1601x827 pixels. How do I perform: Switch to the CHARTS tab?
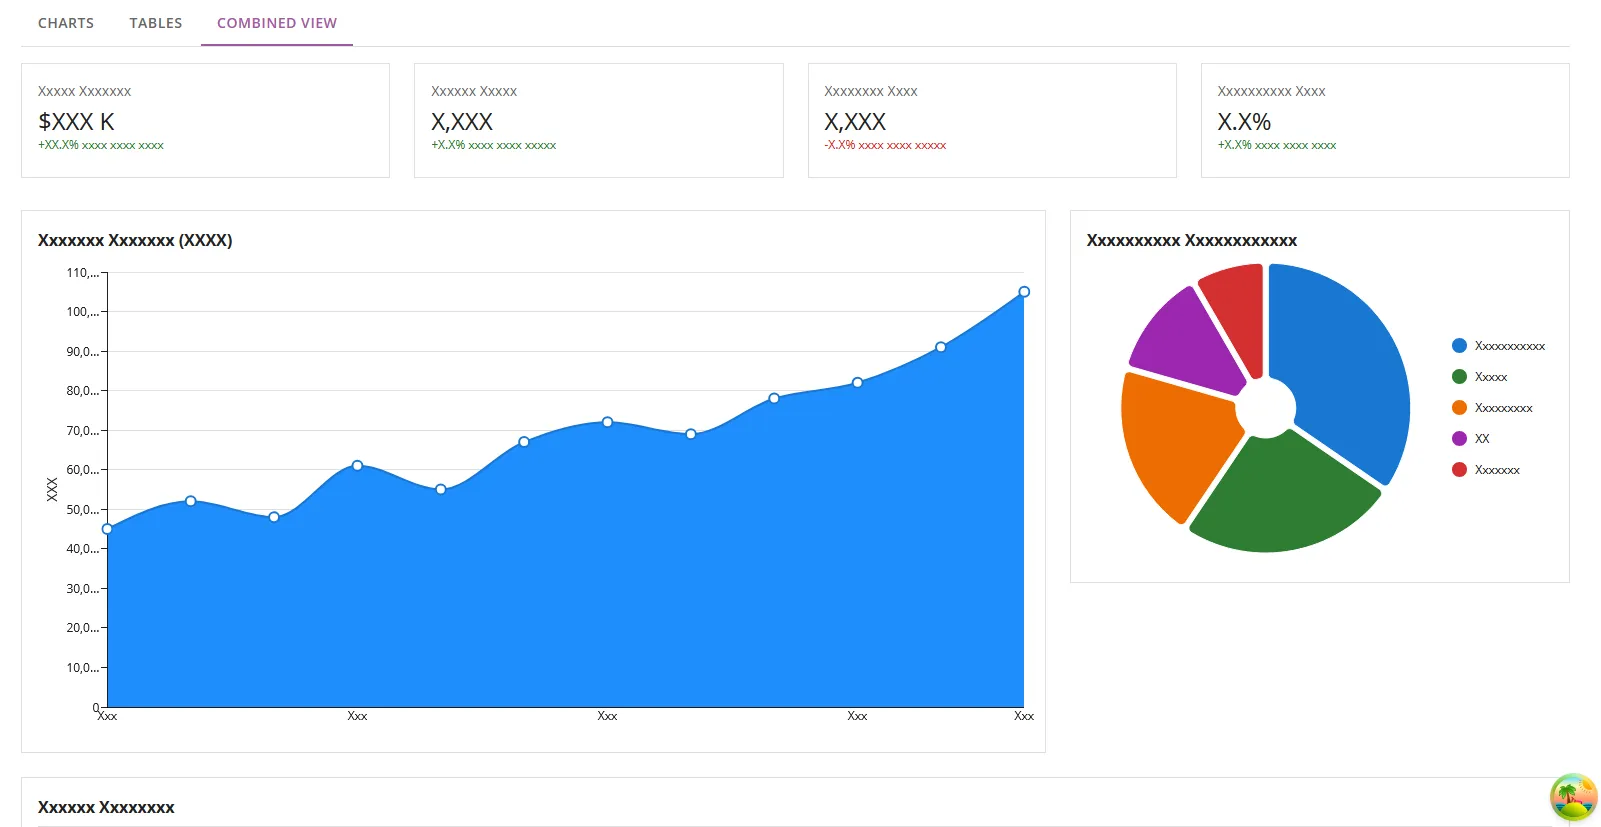click(x=66, y=23)
